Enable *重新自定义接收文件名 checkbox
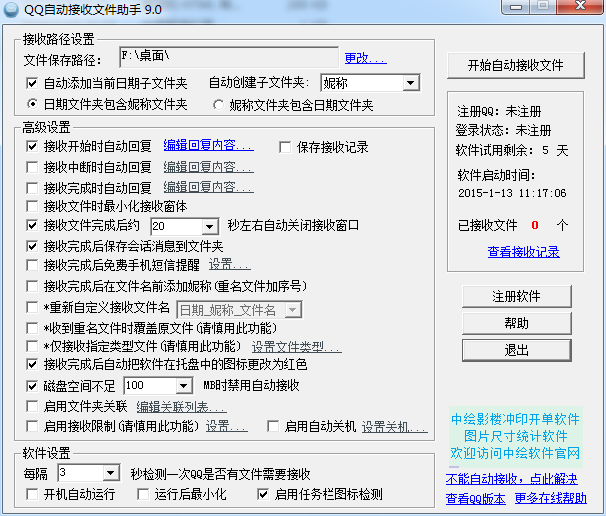Screen dimensions: 606x516 32,308
